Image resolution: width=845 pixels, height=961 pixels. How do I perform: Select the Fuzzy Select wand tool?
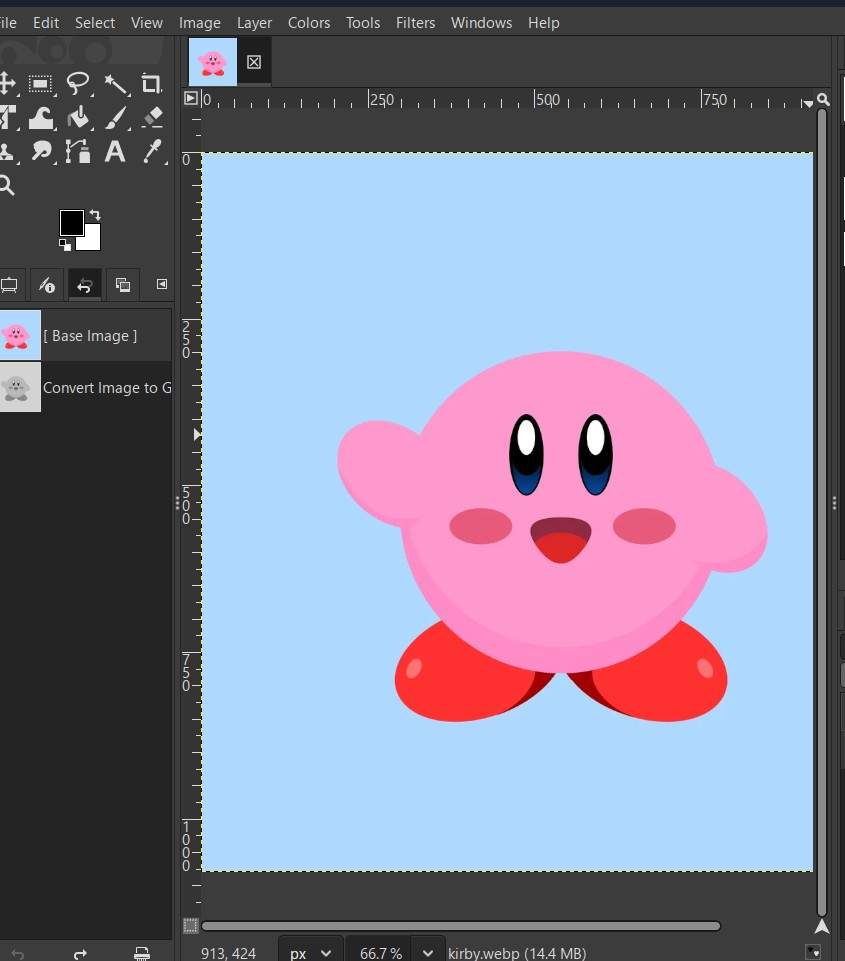coord(116,84)
